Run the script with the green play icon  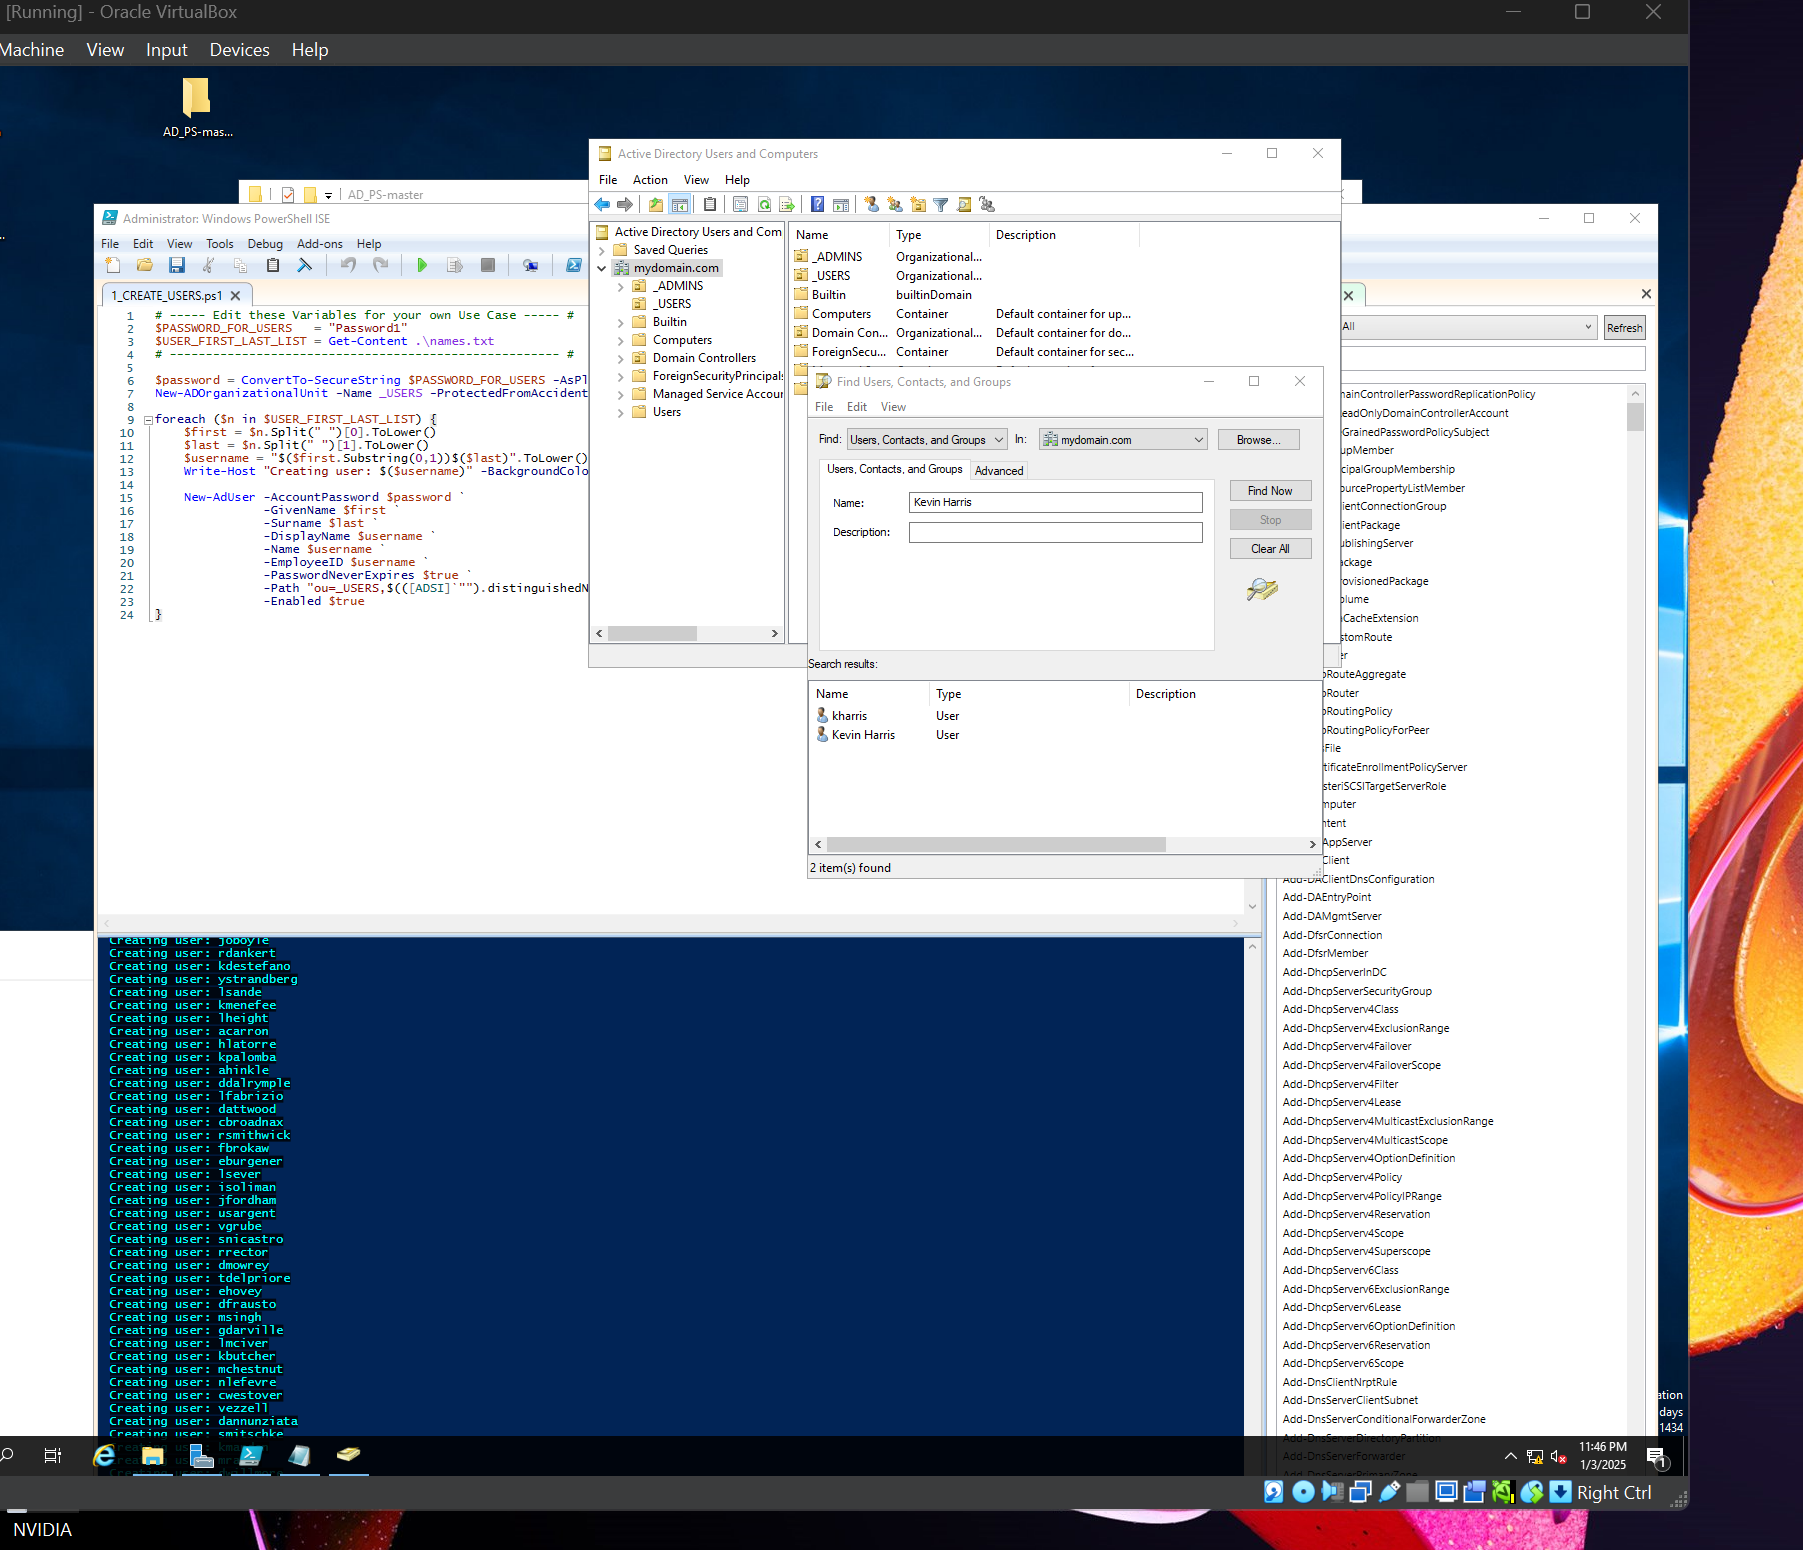click(422, 265)
